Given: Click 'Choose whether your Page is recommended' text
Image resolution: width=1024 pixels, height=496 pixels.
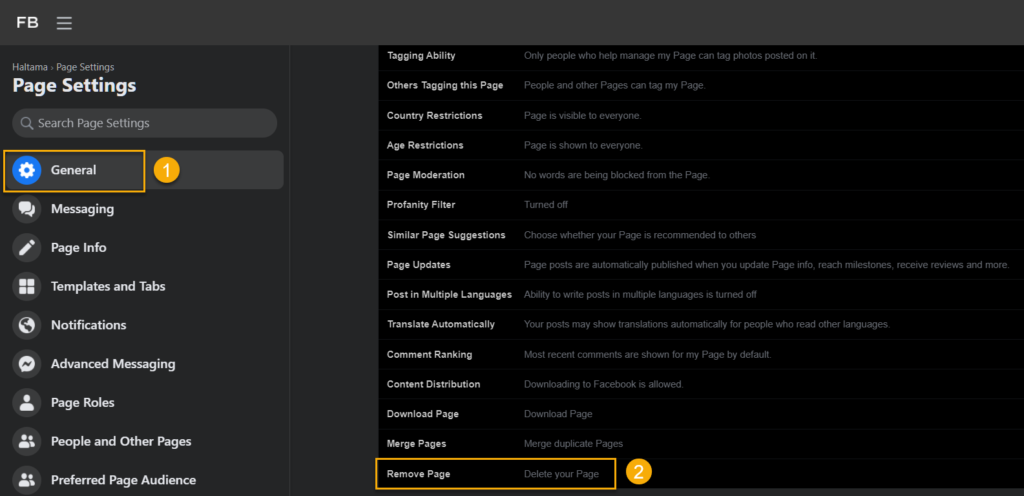Looking at the screenshot, I should tap(640, 235).
